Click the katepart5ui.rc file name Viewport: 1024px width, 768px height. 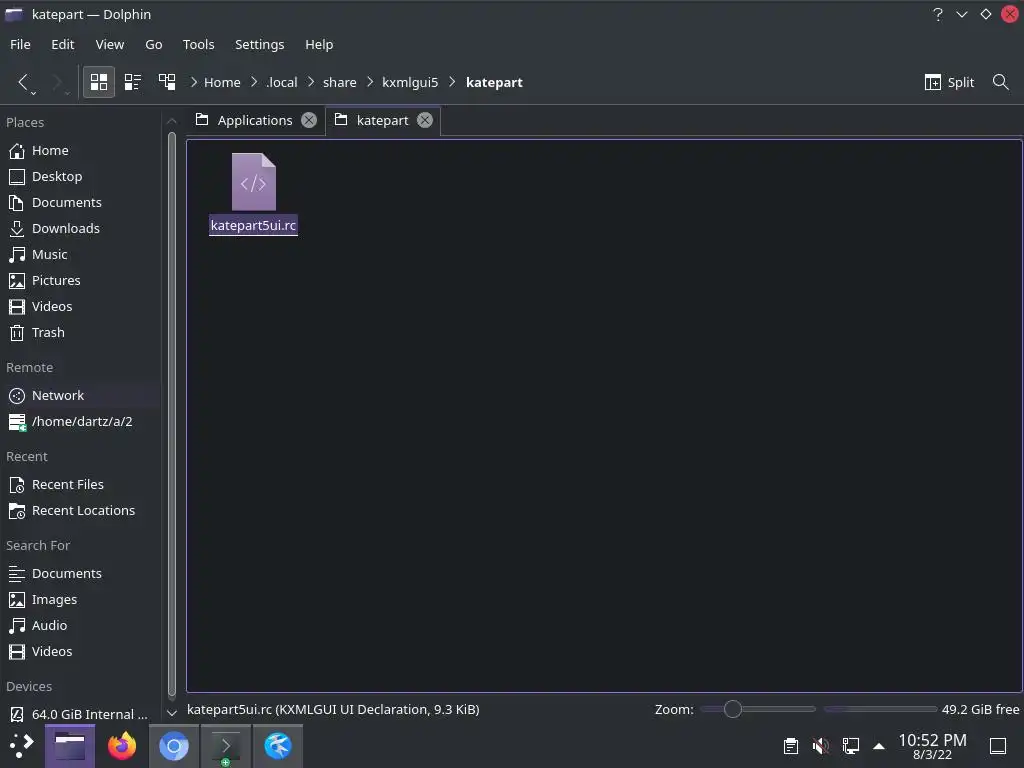point(253,225)
